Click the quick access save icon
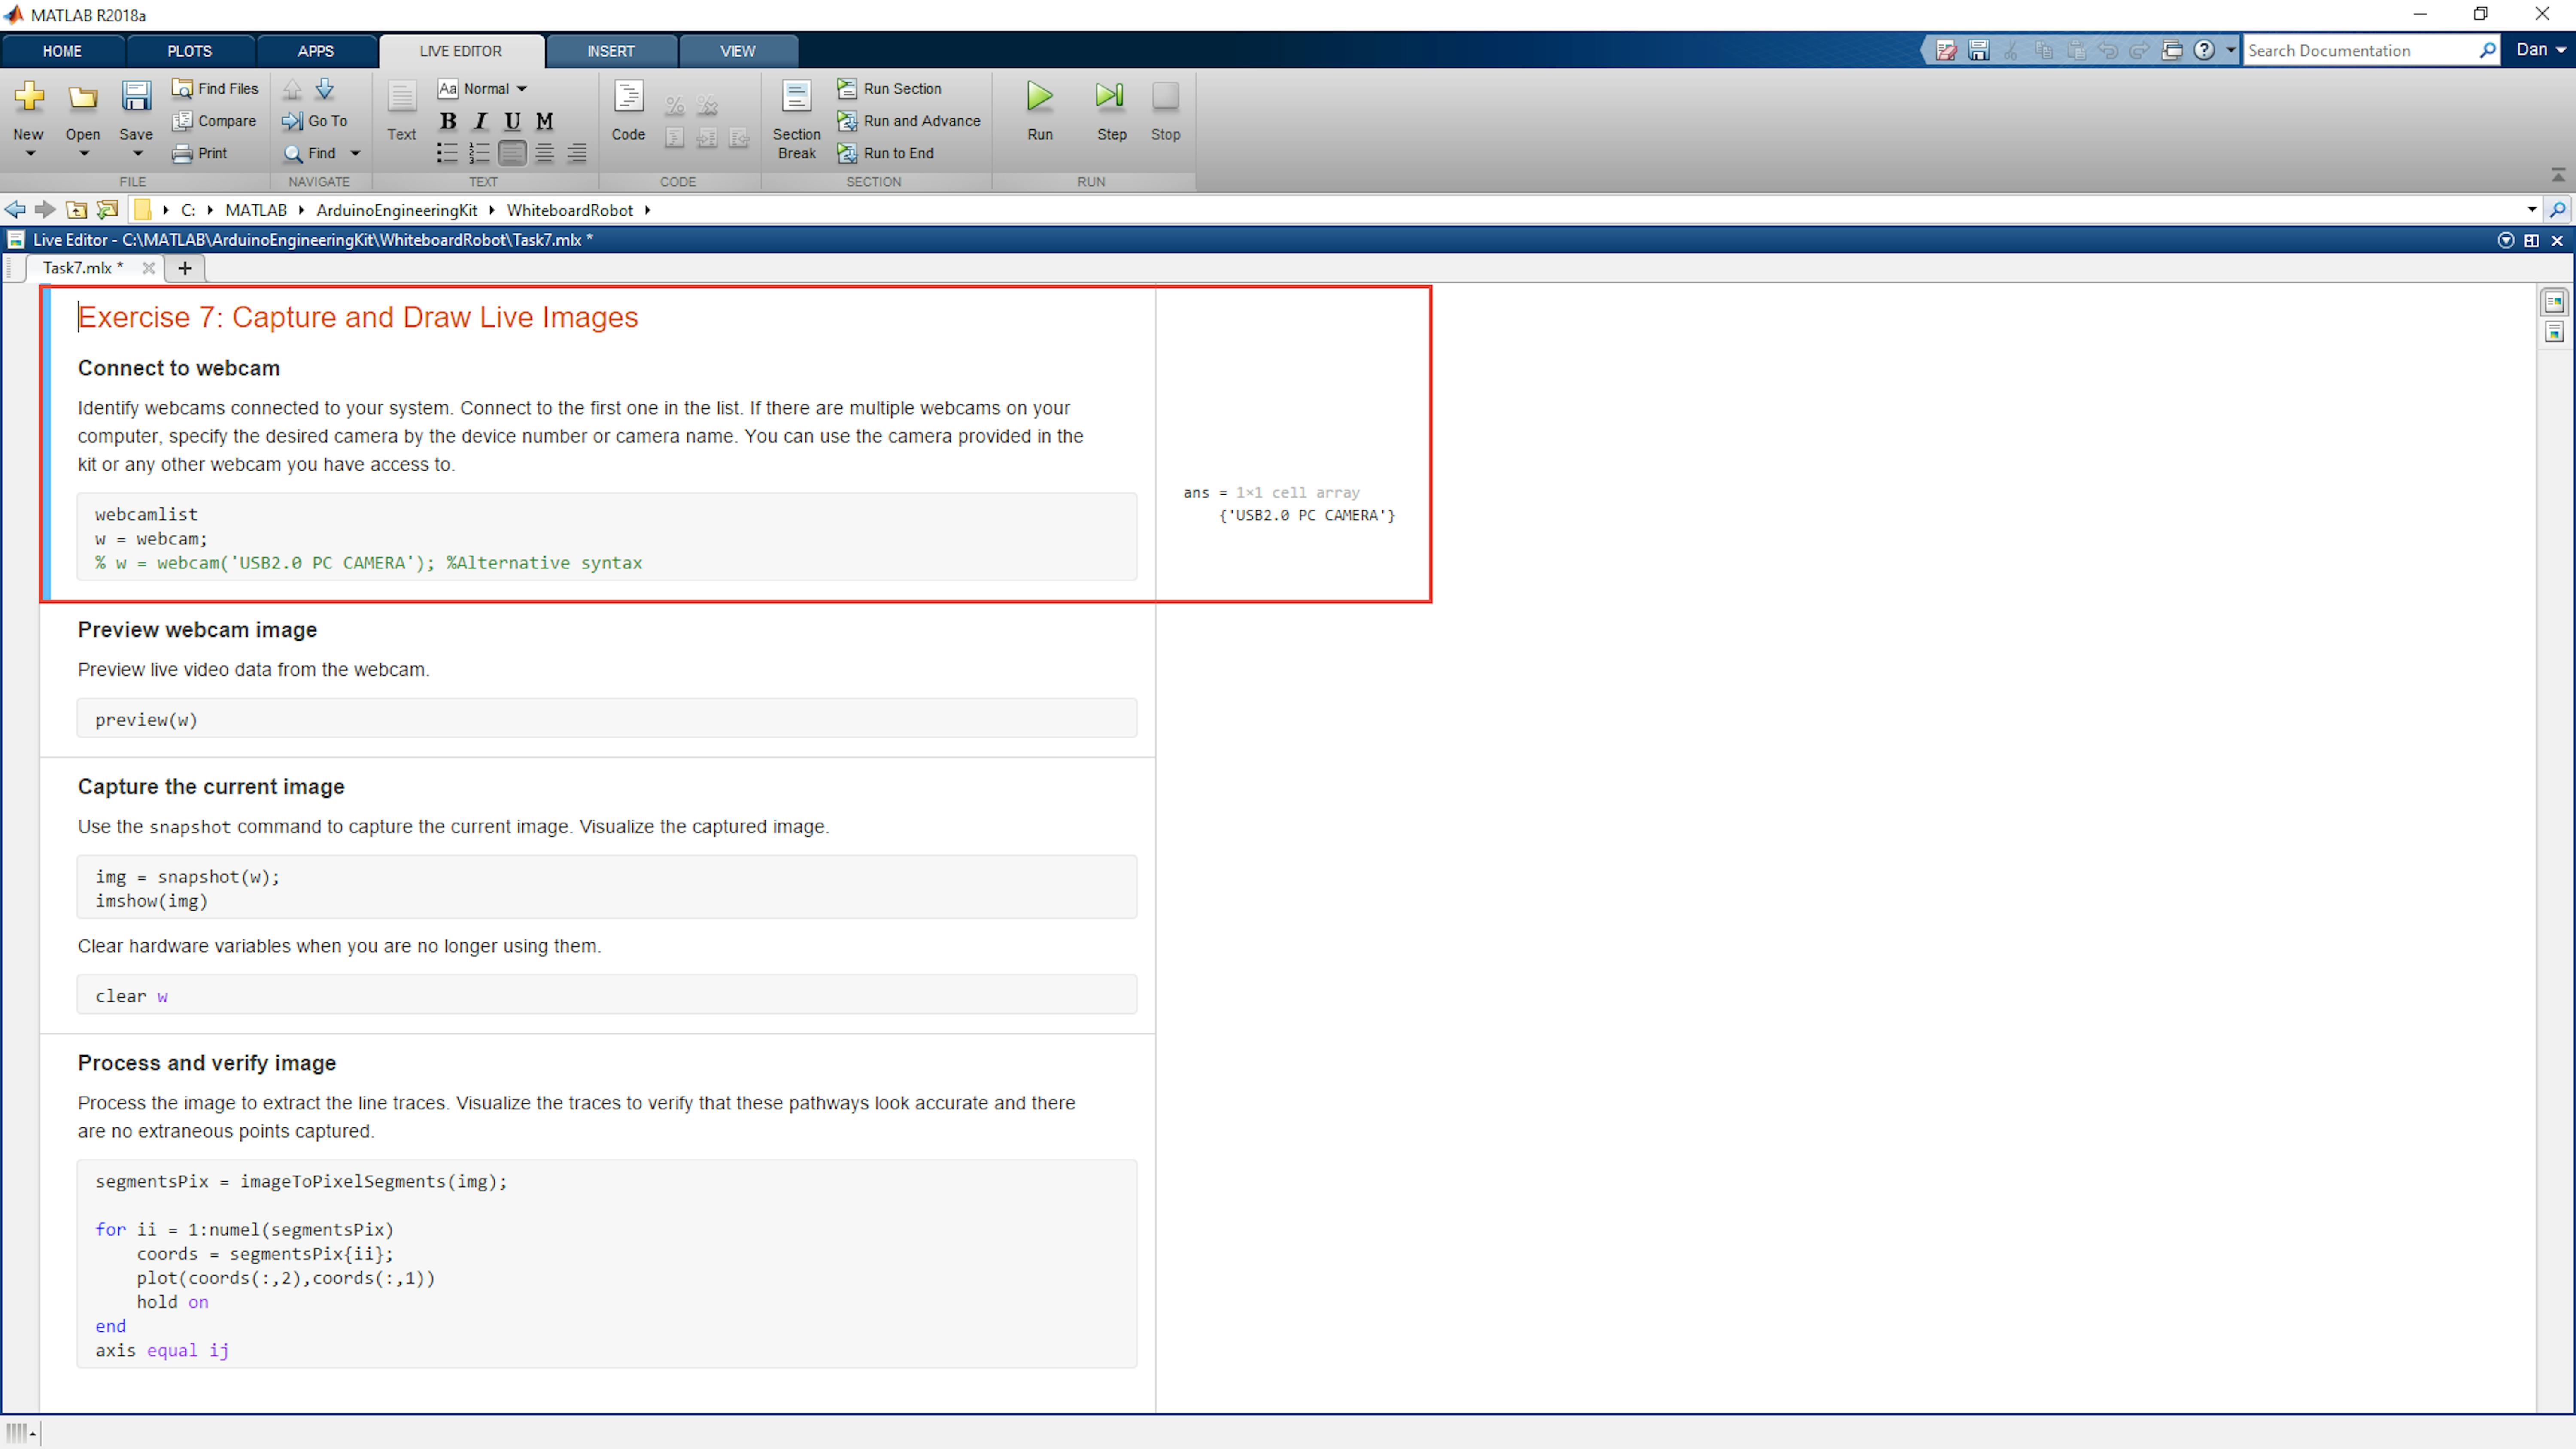 pos(1978,50)
